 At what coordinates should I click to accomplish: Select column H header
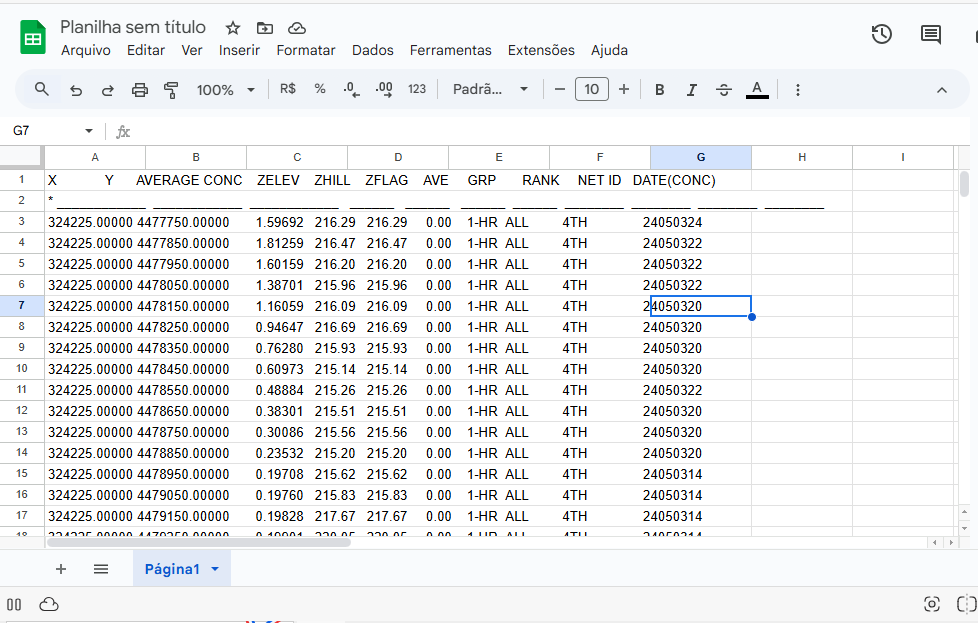(802, 158)
